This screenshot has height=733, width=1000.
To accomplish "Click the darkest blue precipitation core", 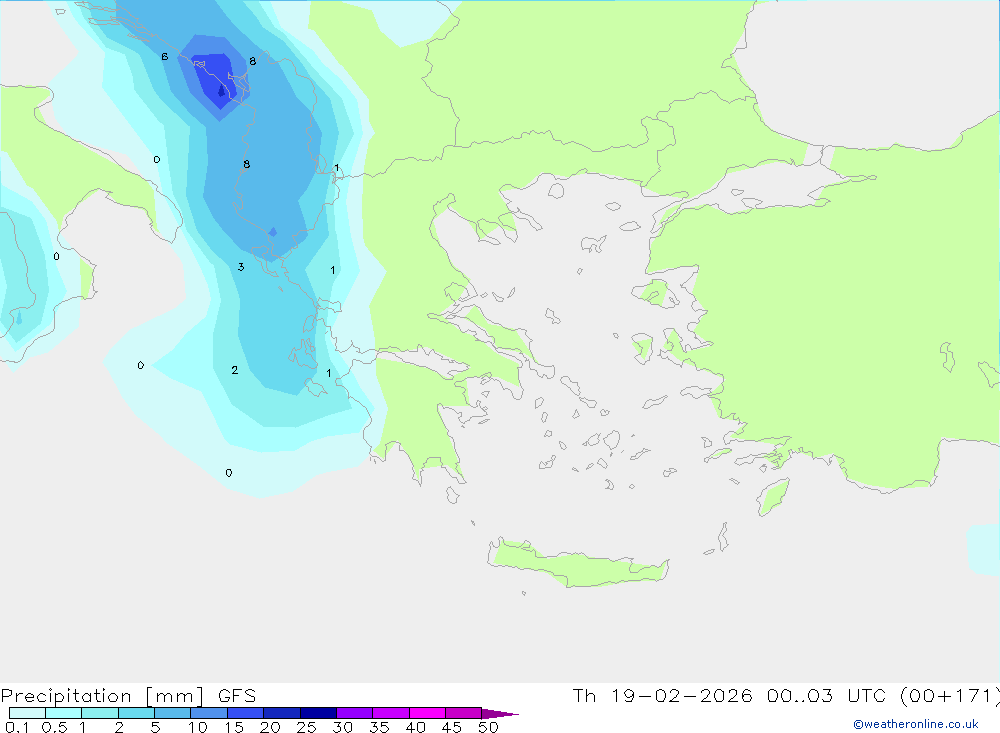I will (x=221, y=91).
